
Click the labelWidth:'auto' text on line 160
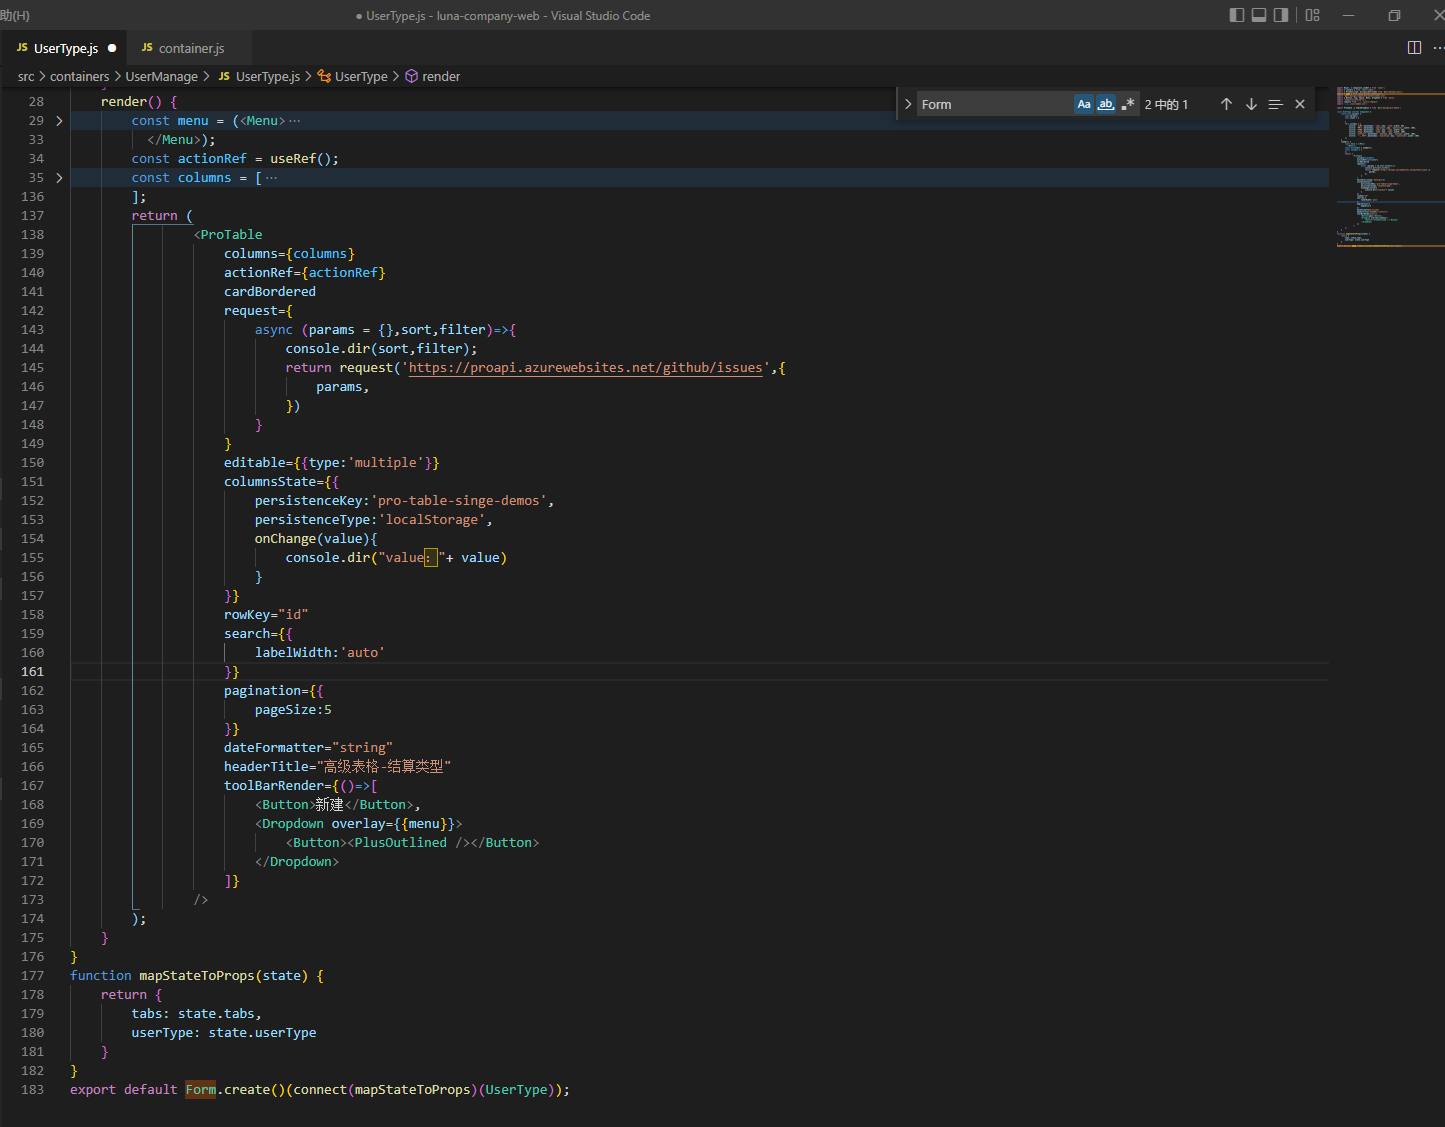pyautogui.click(x=320, y=653)
